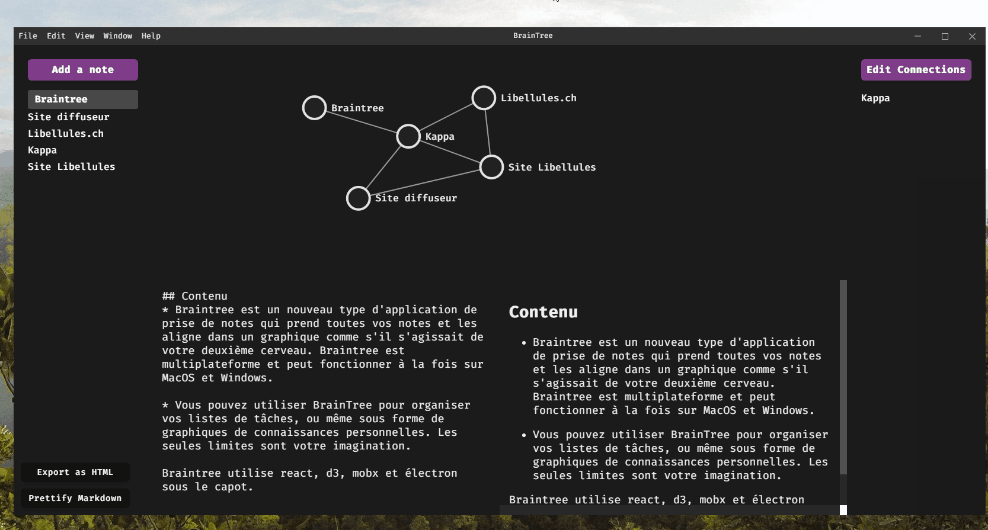Click the Braintree graph node circle
The image size is (988, 530).
(x=314, y=108)
